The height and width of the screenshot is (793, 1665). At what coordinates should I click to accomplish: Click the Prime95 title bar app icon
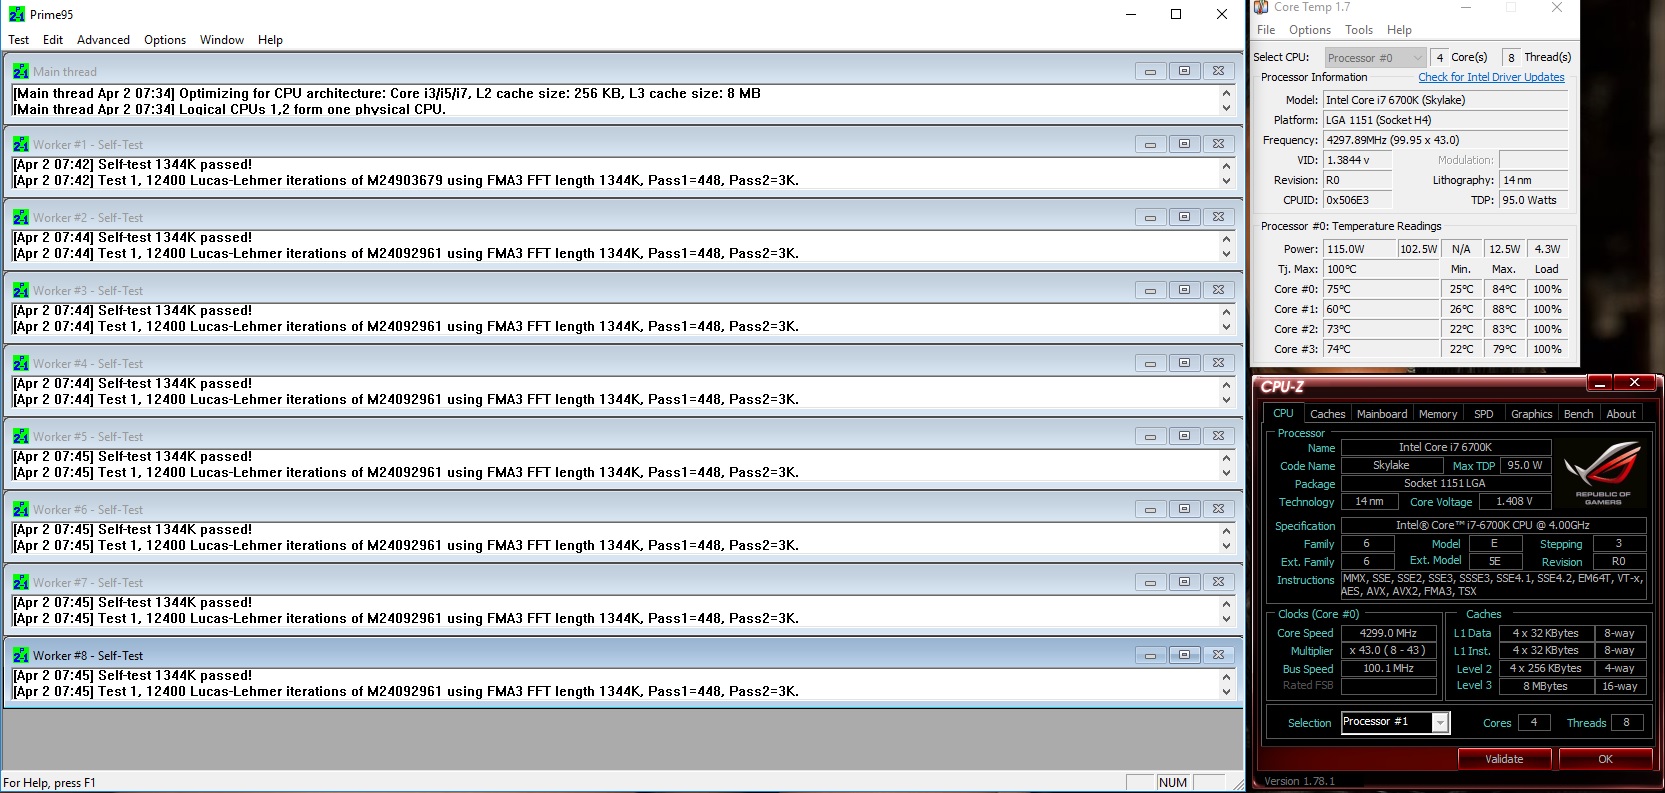16,14
